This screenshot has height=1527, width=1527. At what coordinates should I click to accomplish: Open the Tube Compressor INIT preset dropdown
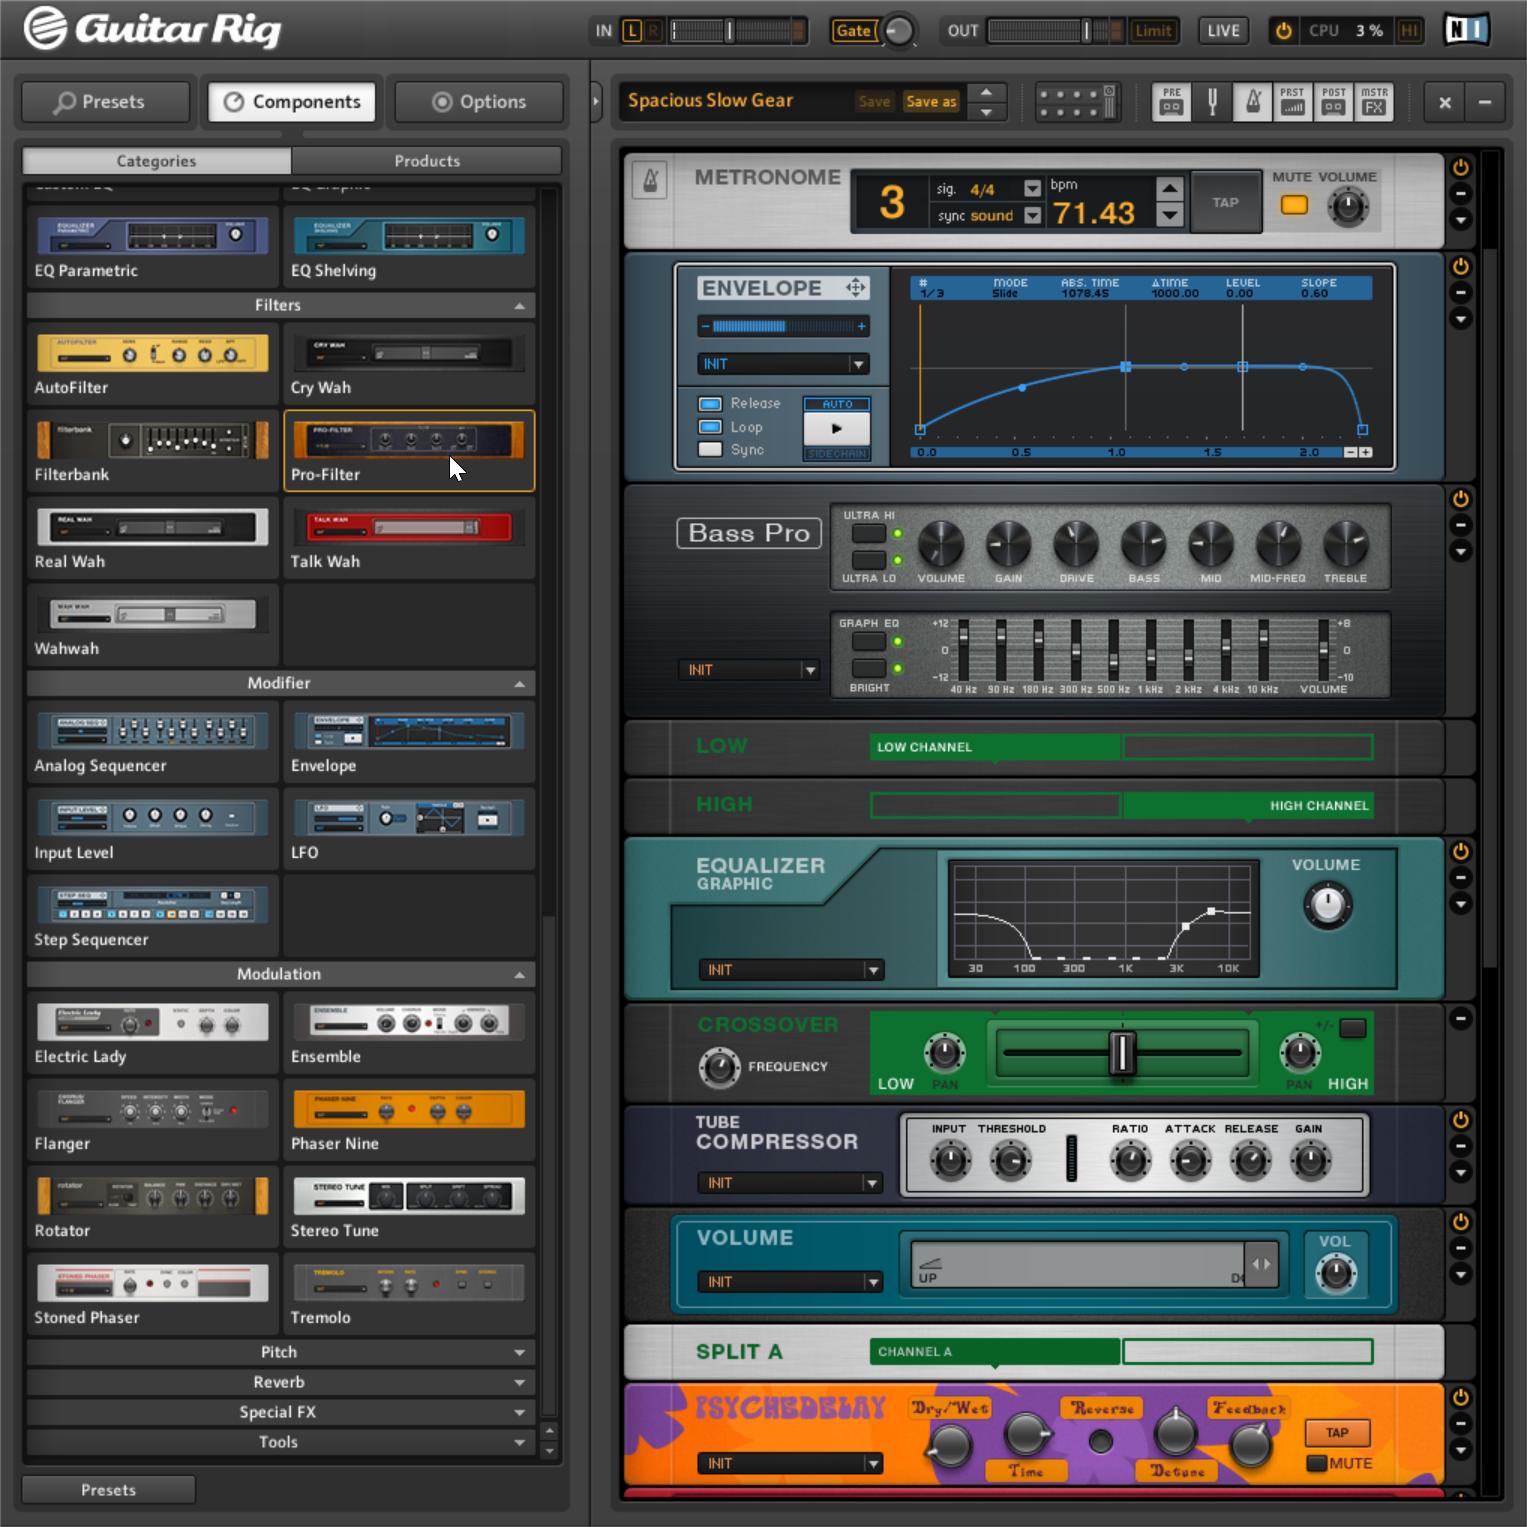[x=789, y=1183]
